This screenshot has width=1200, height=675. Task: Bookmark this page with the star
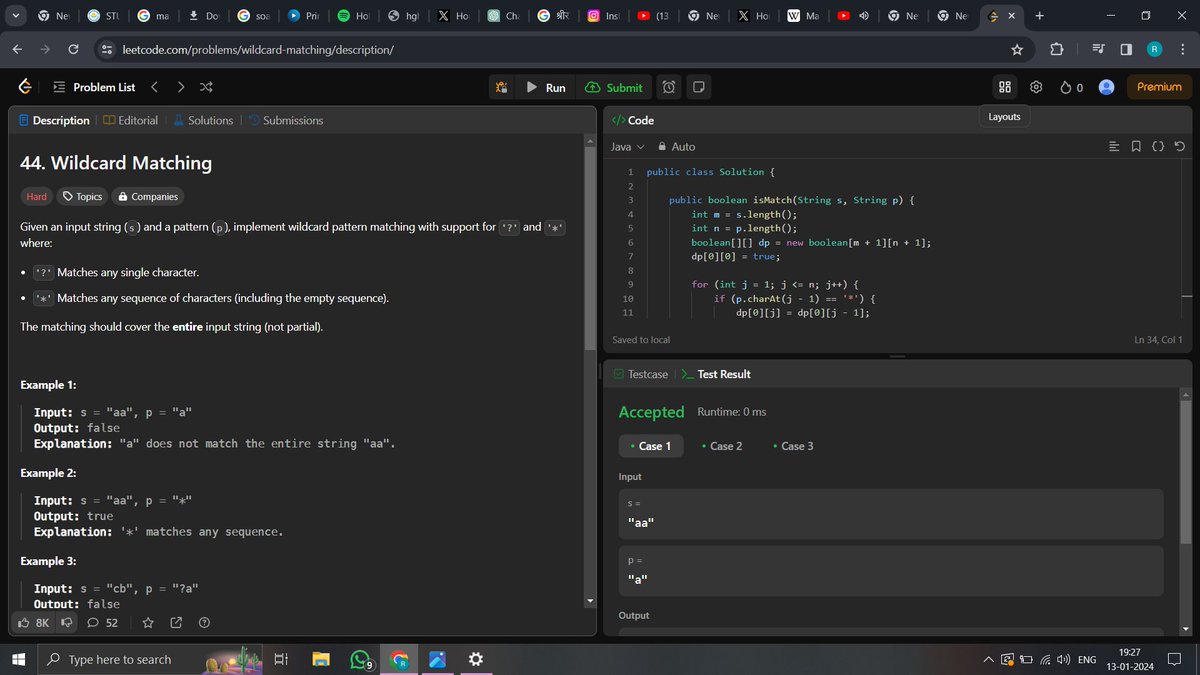[x=1017, y=50]
